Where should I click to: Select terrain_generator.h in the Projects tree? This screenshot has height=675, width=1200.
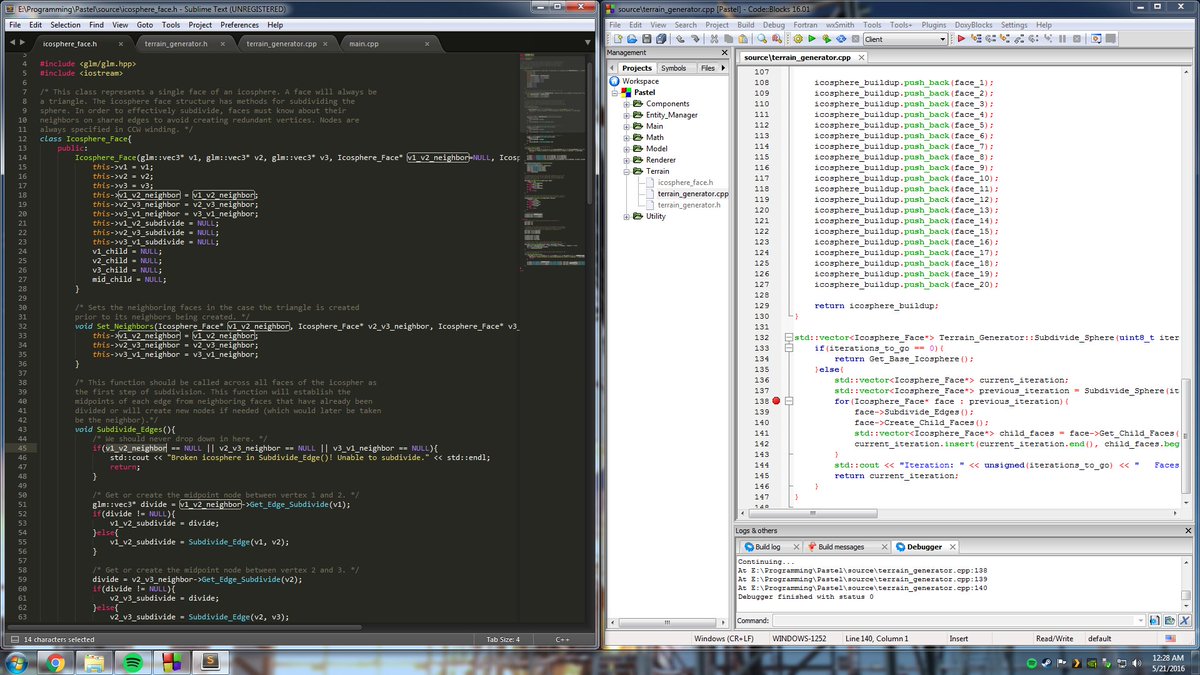pos(689,204)
